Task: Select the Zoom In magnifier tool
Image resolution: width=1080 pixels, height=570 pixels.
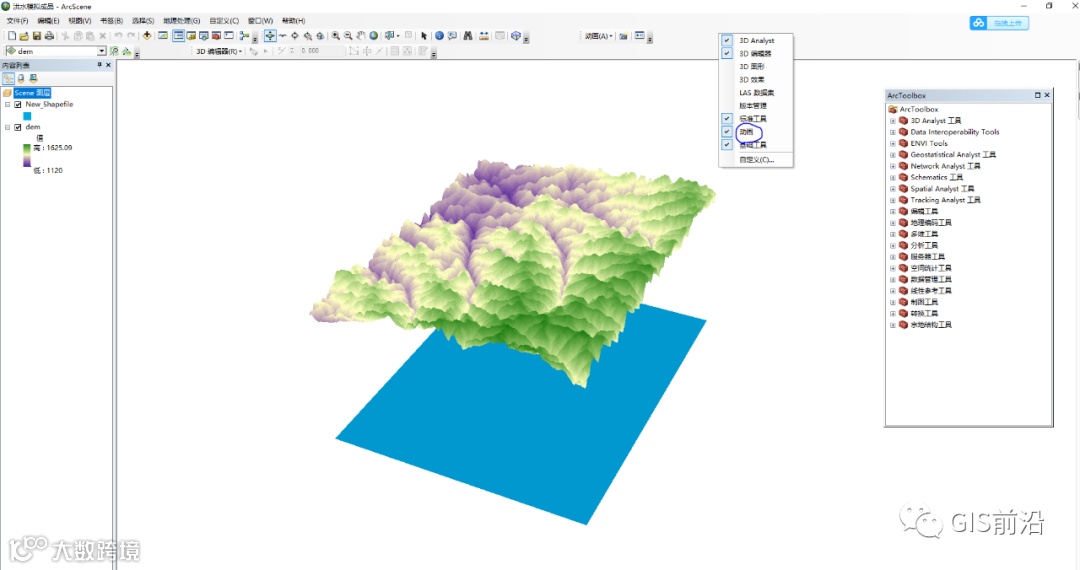Action: [x=335, y=36]
